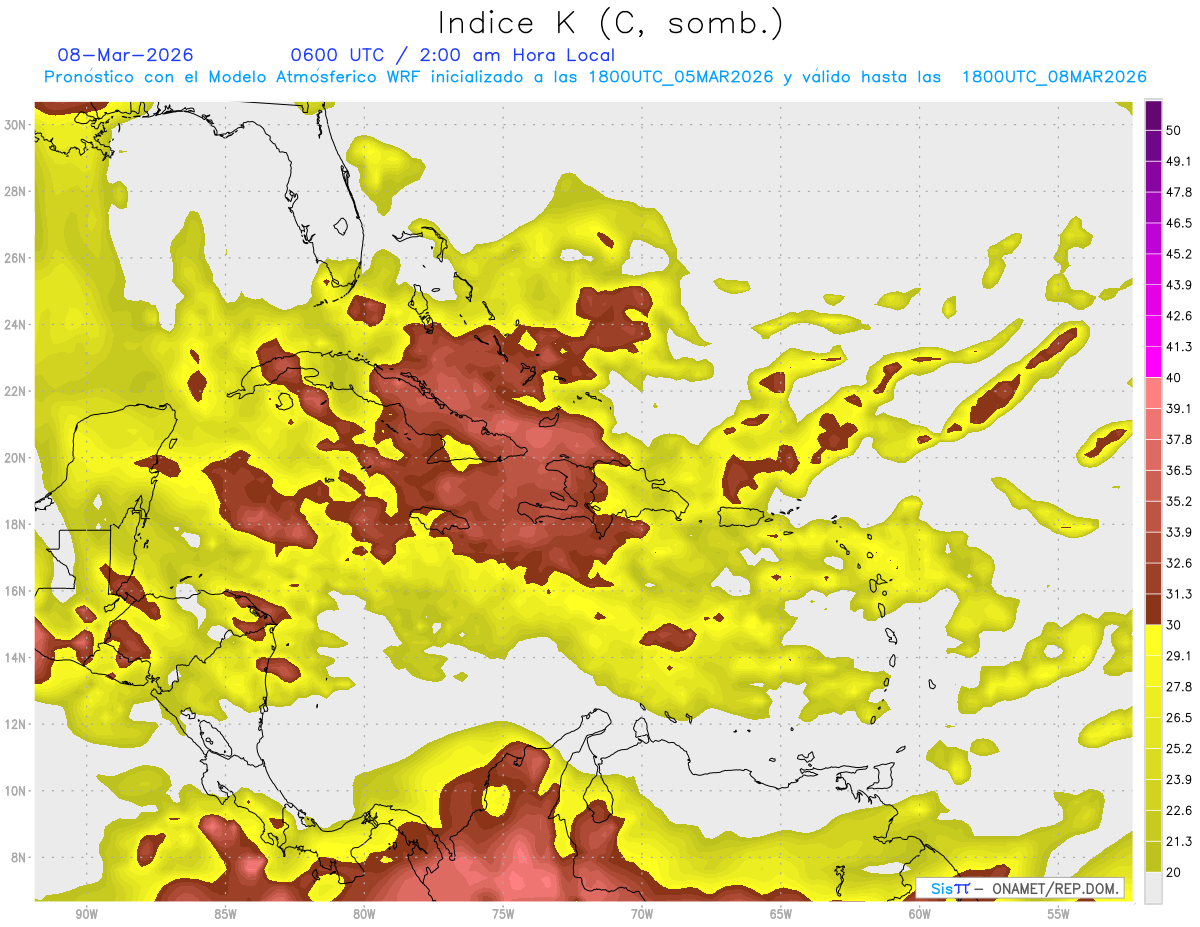Click the '22N' latitude label
The image size is (1200, 927).
(x=16, y=391)
